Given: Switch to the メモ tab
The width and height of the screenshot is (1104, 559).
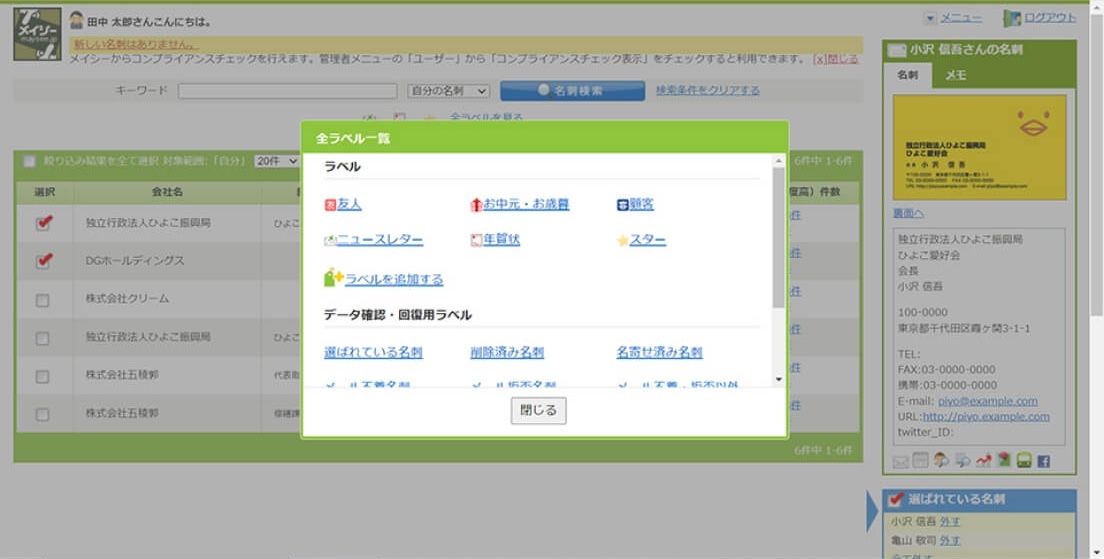Looking at the screenshot, I should [955, 76].
